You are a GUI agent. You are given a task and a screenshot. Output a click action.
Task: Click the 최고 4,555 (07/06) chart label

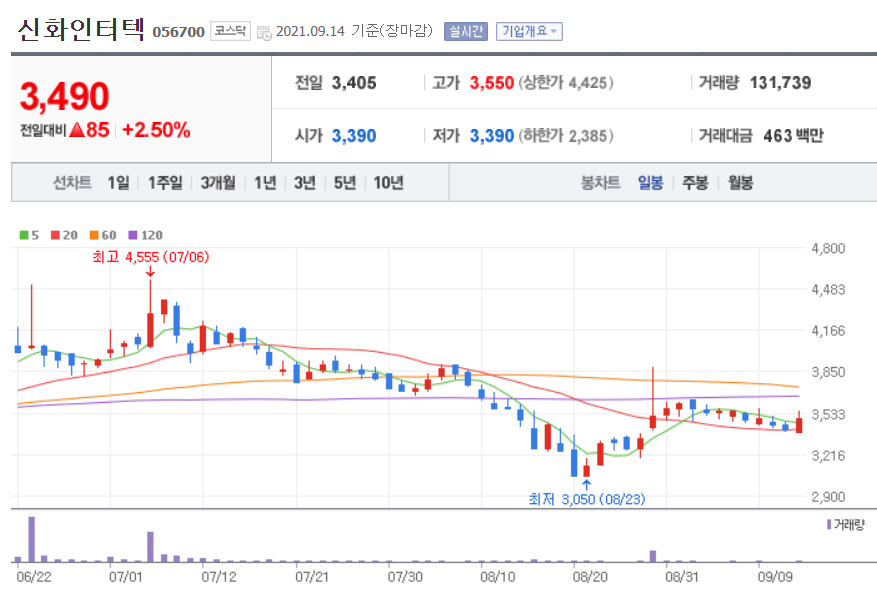(150, 257)
